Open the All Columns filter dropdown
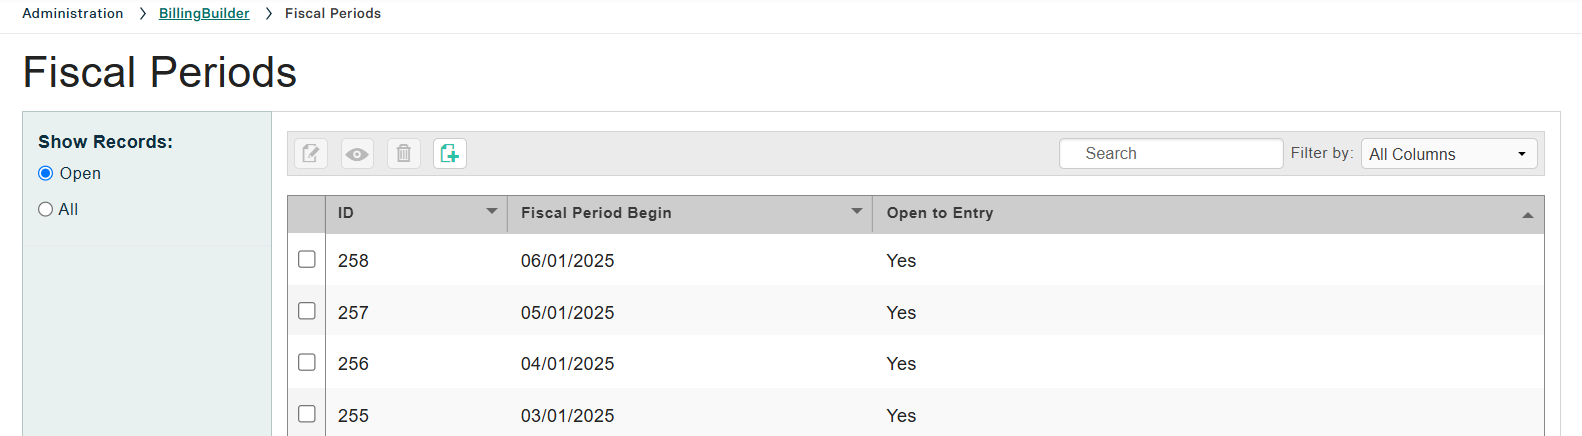 [1448, 154]
